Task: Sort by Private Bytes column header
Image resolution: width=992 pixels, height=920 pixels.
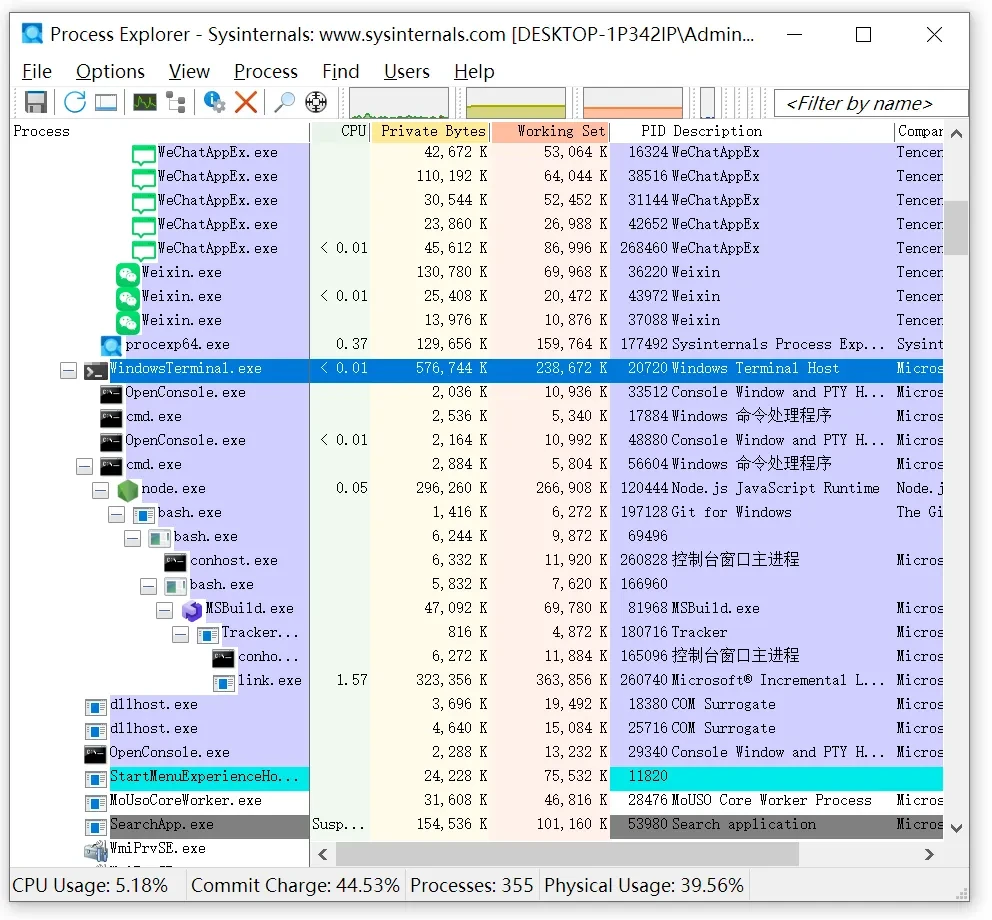Action: point(430,131)
